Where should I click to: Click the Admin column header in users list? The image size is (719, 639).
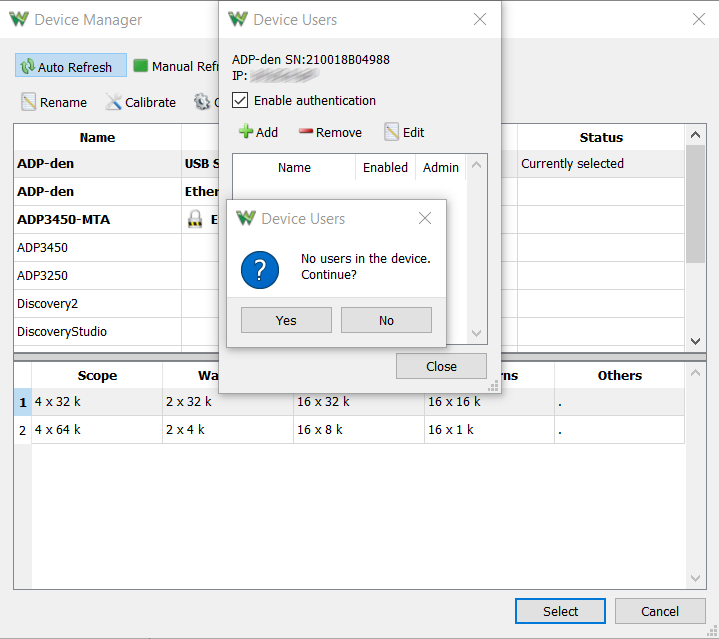(x=441, y=167)
